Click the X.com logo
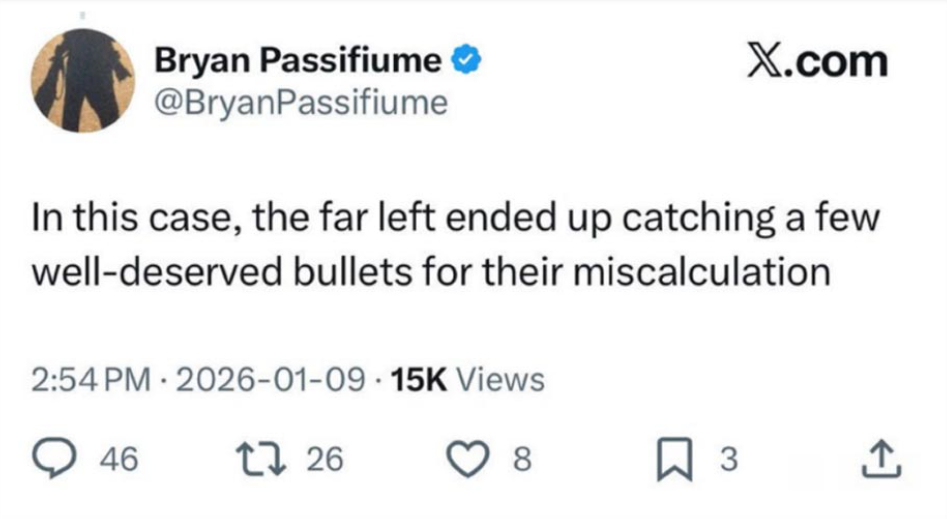947x519 pixels. click(x=817, y=62)
